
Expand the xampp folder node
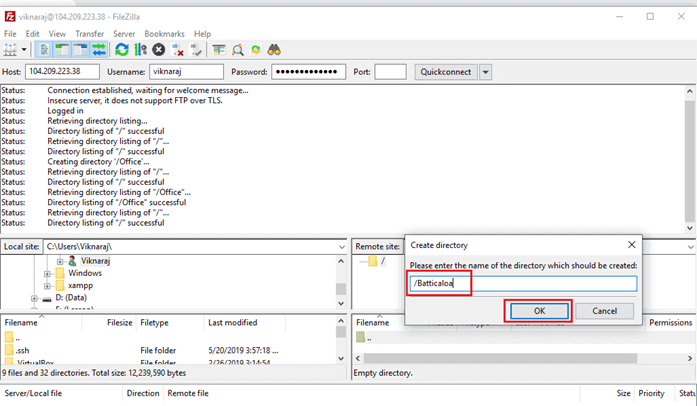pyautogui.click(x=47, y=286)
